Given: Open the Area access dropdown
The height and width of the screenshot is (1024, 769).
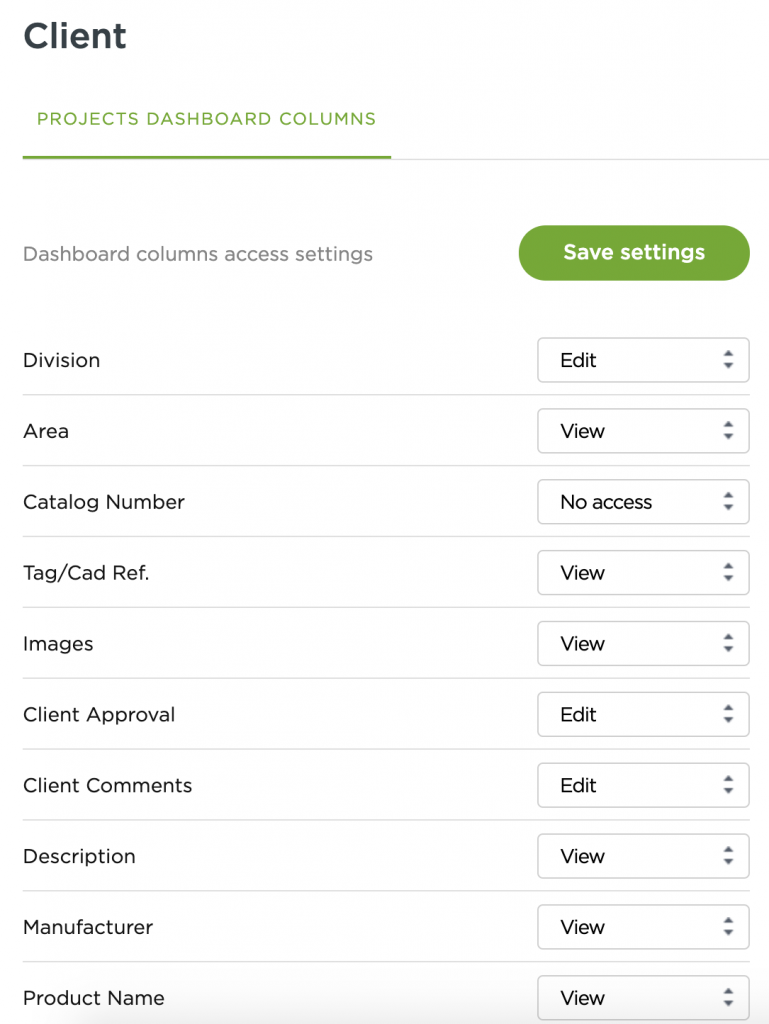Looking at the screenshot, I should (642, 431).
